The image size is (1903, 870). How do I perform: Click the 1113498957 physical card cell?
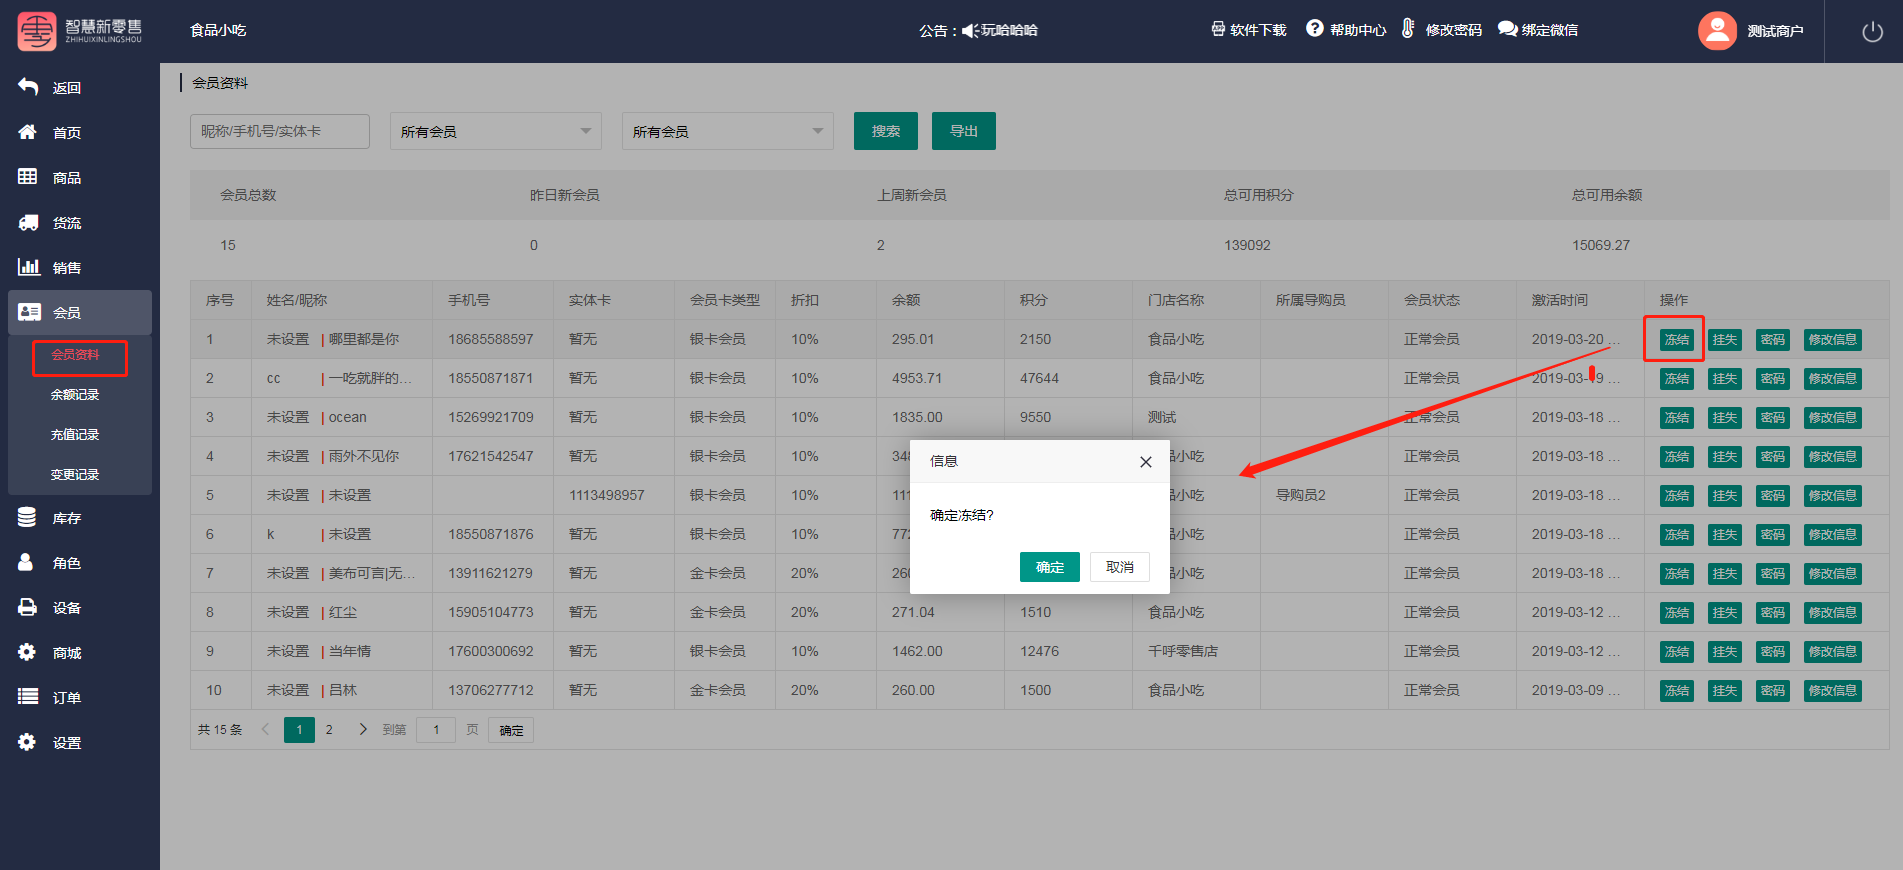click(607, 495)
